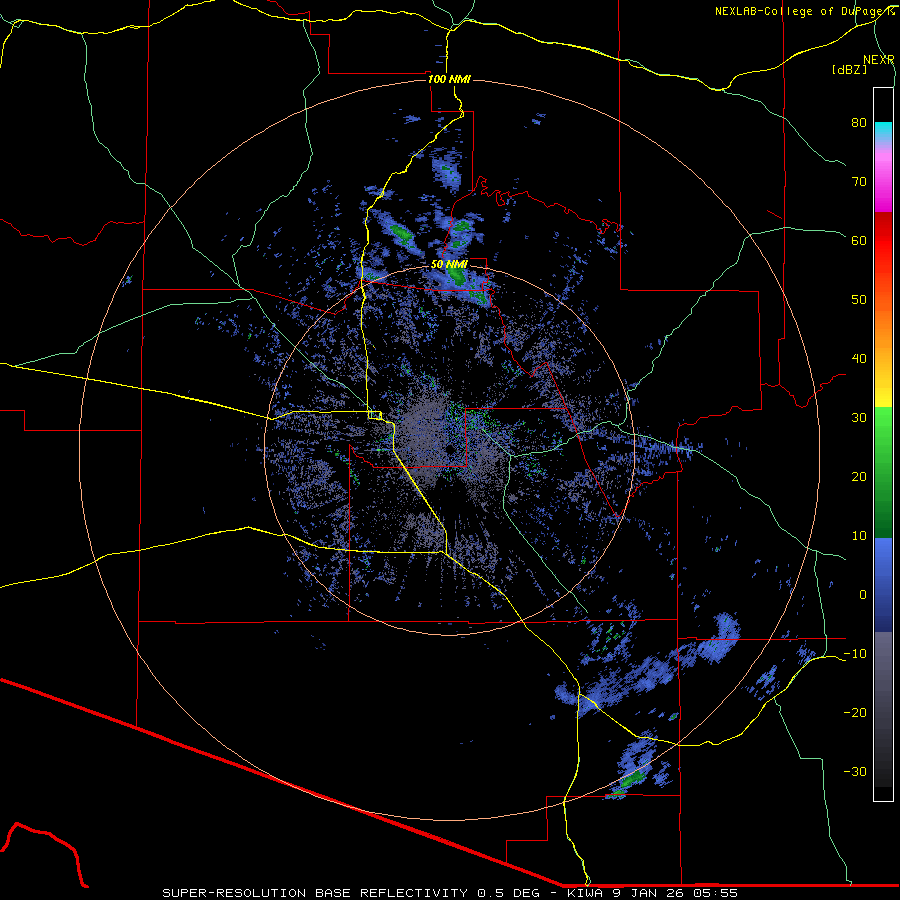The image size is (900, 900).
Task: Click the 9 JAN 26 date in the caption
Action: click(648, 893)
